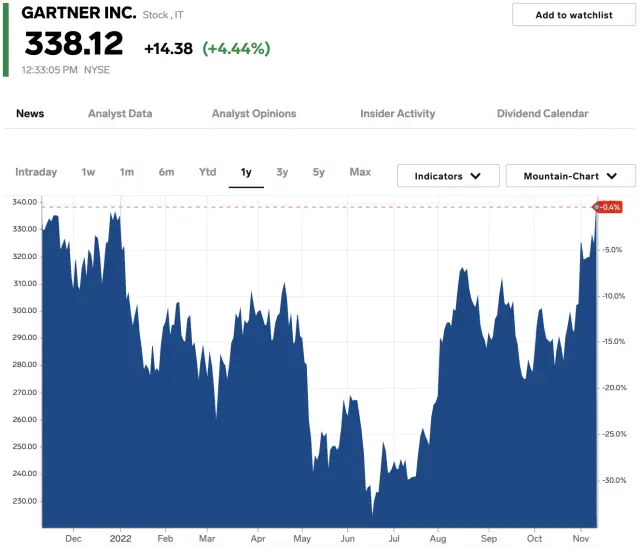View the Dividend Calendar tab
Image resolution: width=640 pixels, height=547 pixels.
click(x=542, y=114)
